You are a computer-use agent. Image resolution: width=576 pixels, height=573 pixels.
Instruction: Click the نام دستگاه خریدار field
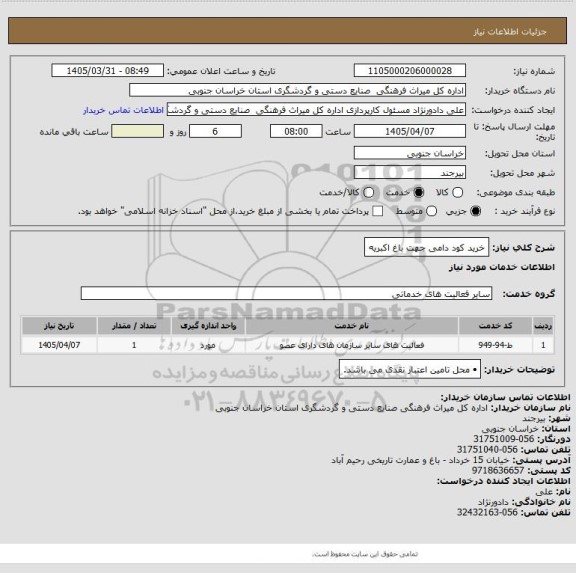(298, 90)
